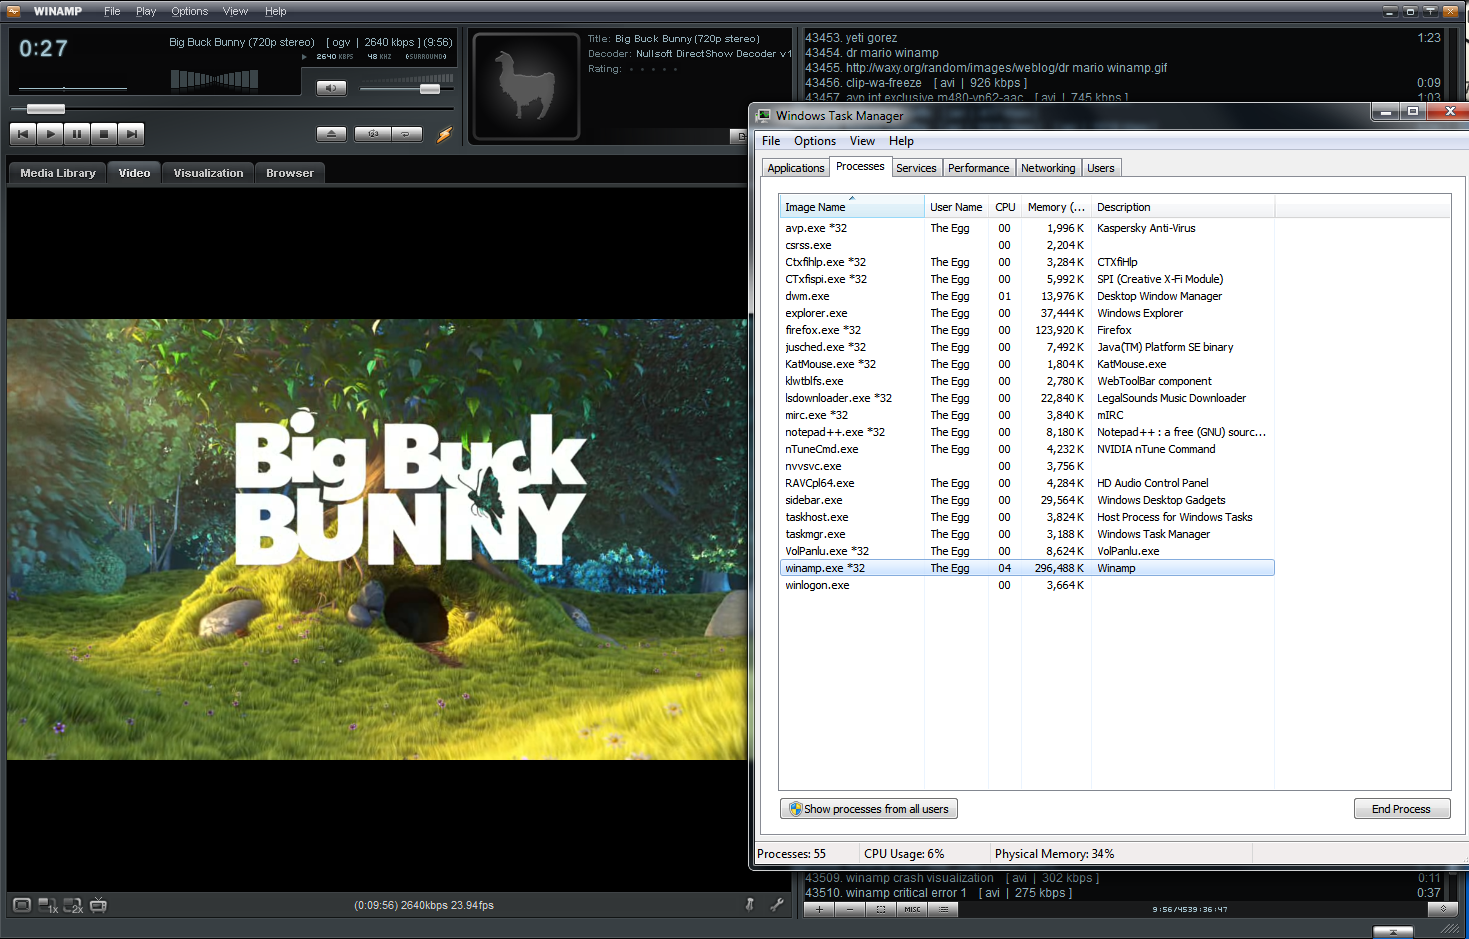Click playlist select button
1469x939 pixels.
click(x=881, y=909)
